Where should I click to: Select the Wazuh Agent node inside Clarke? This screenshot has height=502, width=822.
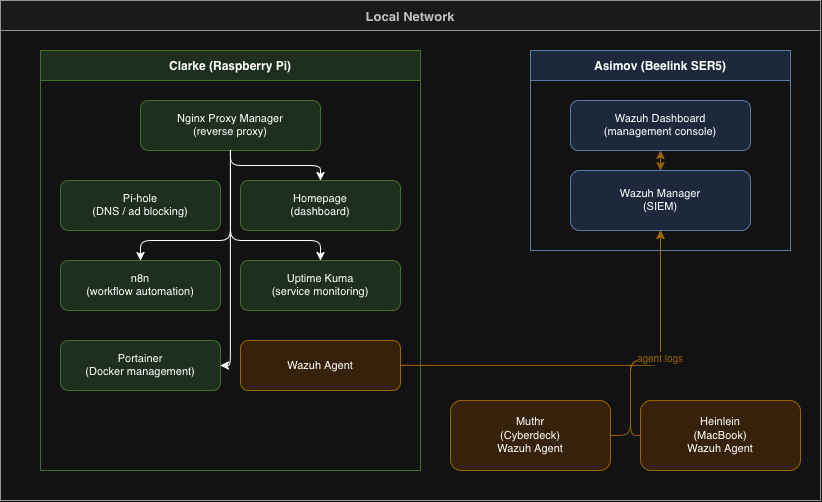320,365
